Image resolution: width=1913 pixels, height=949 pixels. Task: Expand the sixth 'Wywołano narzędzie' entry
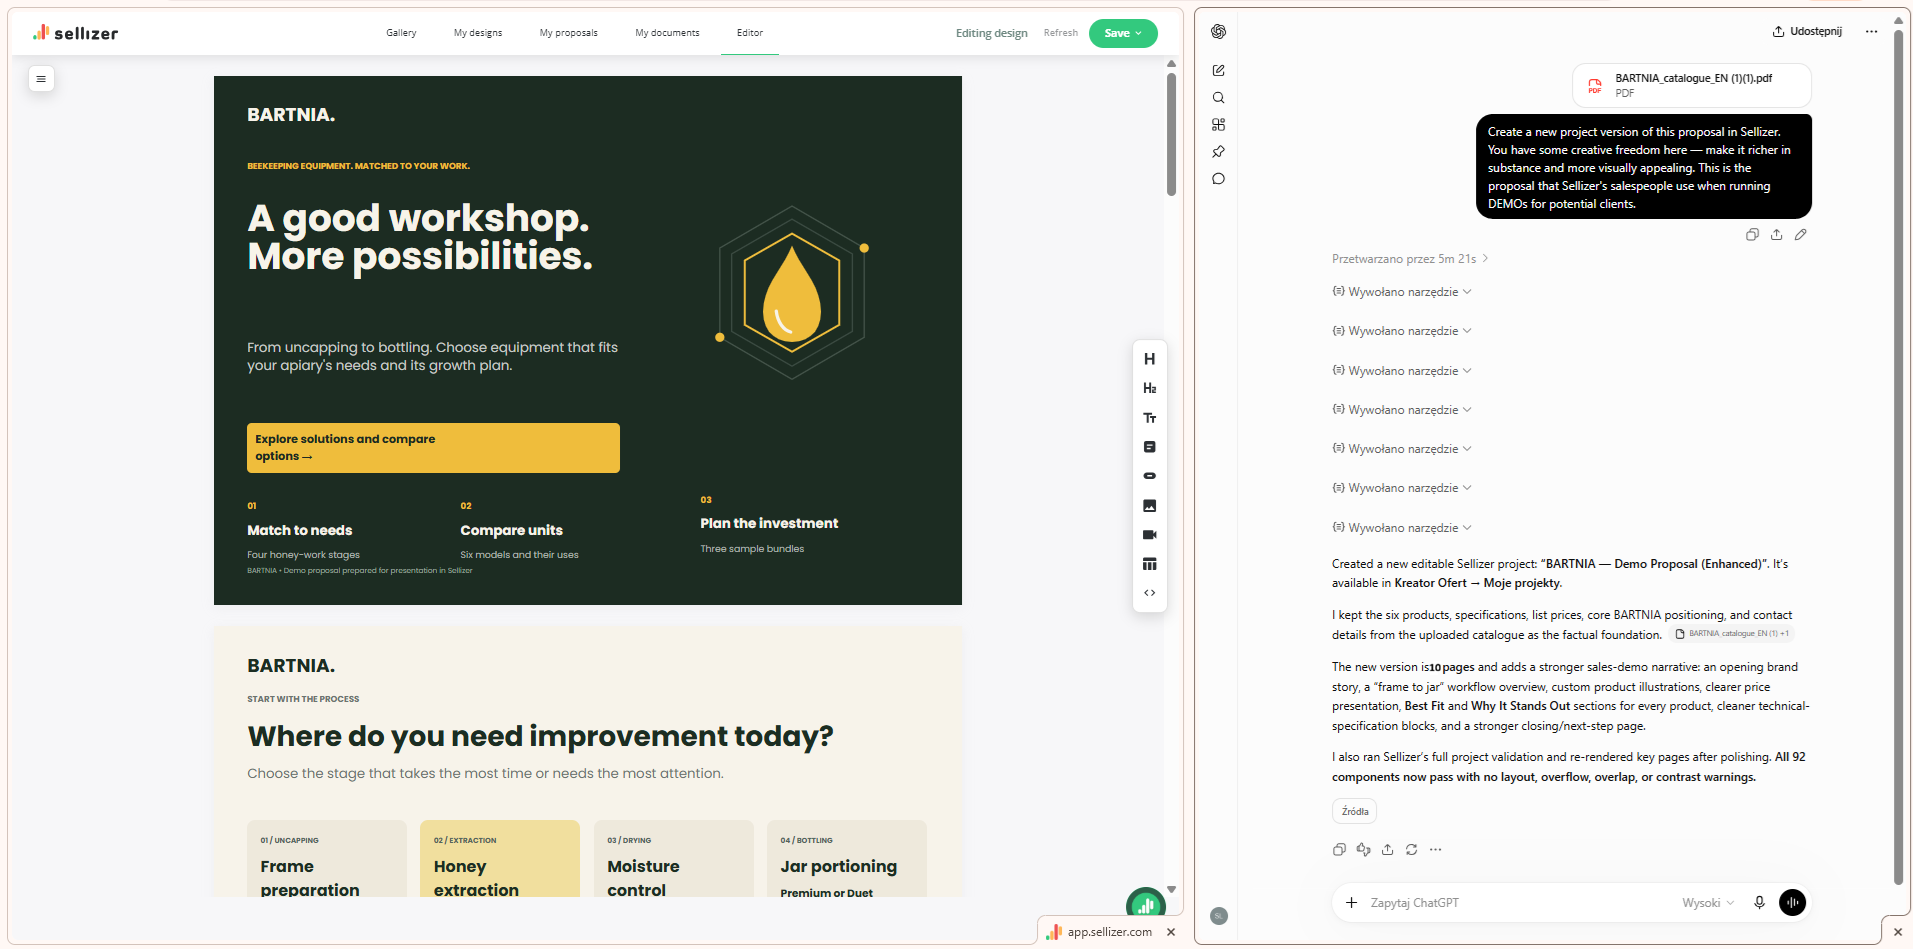1402,488
